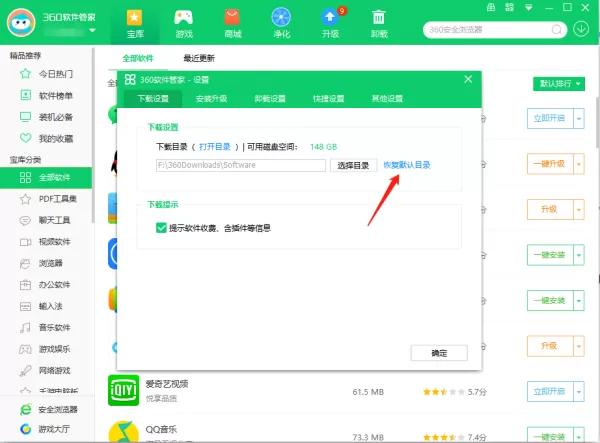Open the 游戏 gamepad icon
This screenshot has width=600, height=443.
click(x=184, y=24)
